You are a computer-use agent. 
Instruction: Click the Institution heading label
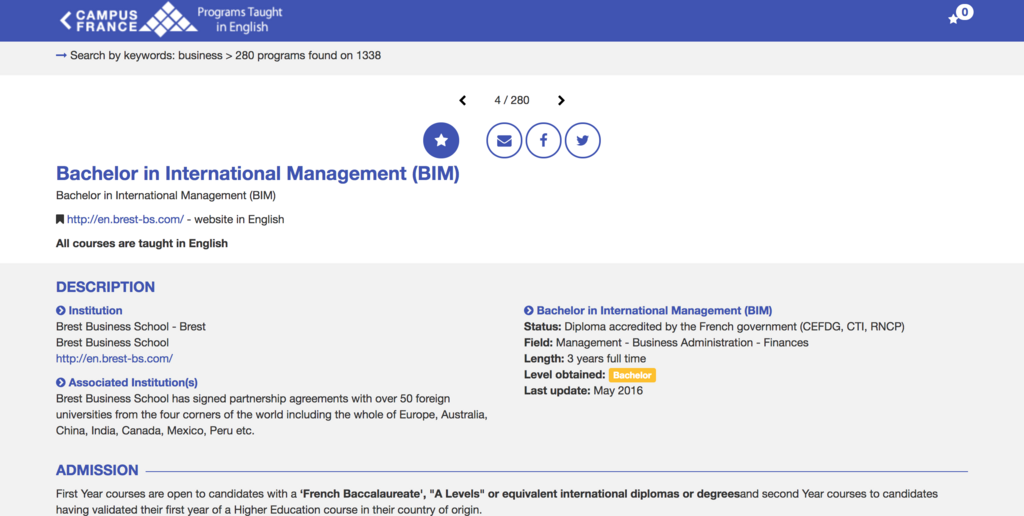point(95,311)
